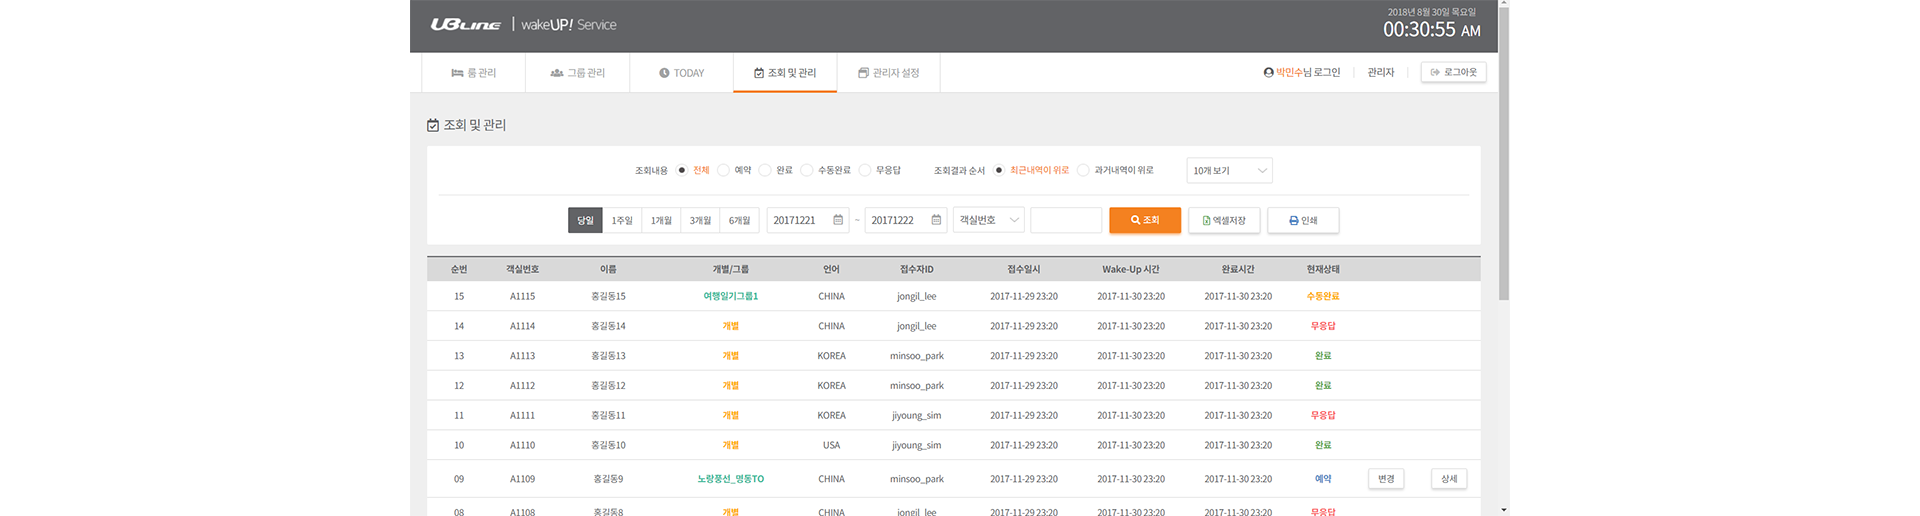Viewport: 1920px width, 516px height.
Task: Select the 예약 radio option
Action: tap(723, 170)
